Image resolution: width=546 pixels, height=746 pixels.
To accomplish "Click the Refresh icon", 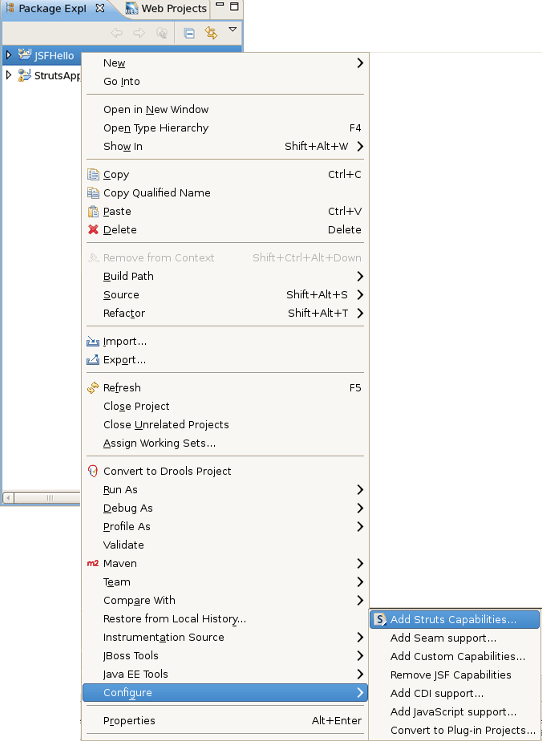I will pyautogui.click(x=93, y=388).
